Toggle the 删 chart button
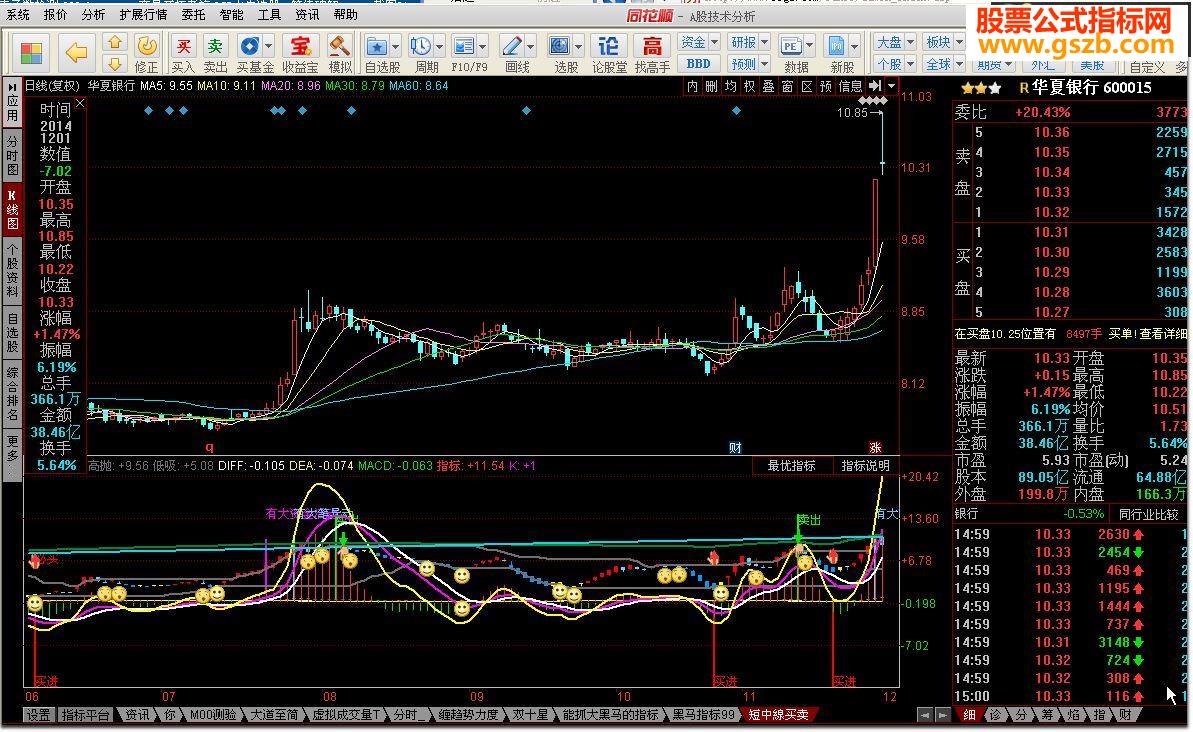The height and width of the screenshot is (732, 1193). pos(711,87)
